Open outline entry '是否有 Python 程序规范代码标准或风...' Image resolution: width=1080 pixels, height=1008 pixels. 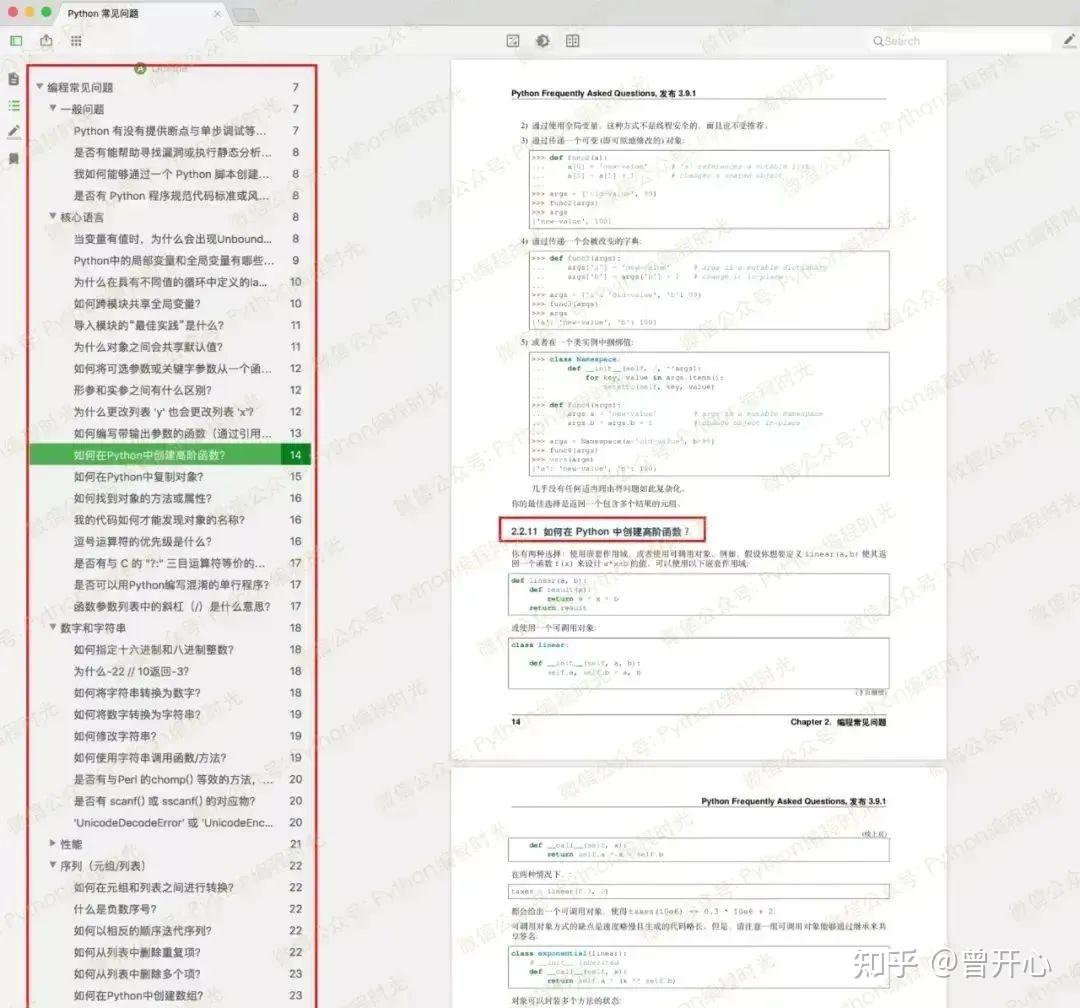170,195
